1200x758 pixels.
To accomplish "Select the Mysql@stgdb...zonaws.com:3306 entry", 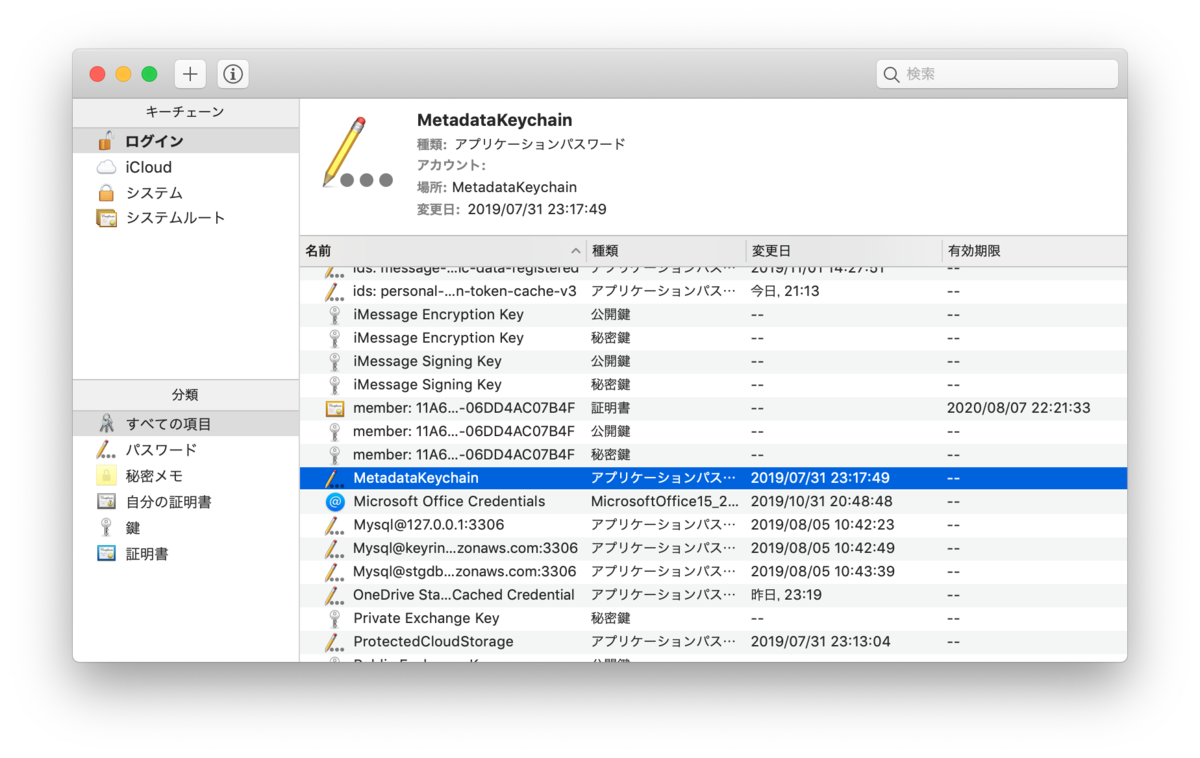I will pyautogui.click(x=713, y=571).
